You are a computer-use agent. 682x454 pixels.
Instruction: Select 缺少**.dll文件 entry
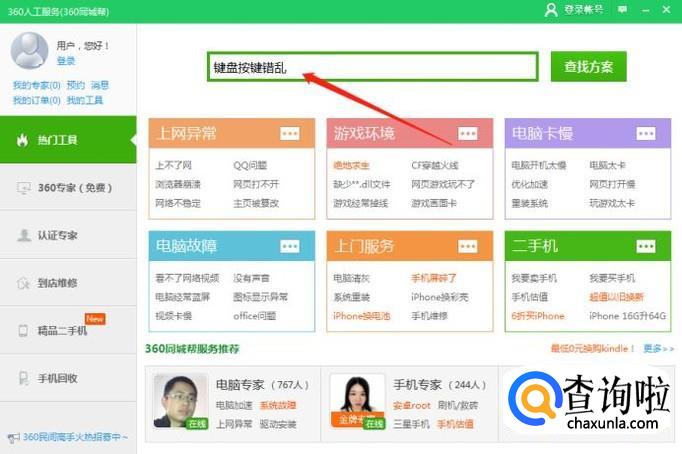pyautogui.click(x=362, y=184)
